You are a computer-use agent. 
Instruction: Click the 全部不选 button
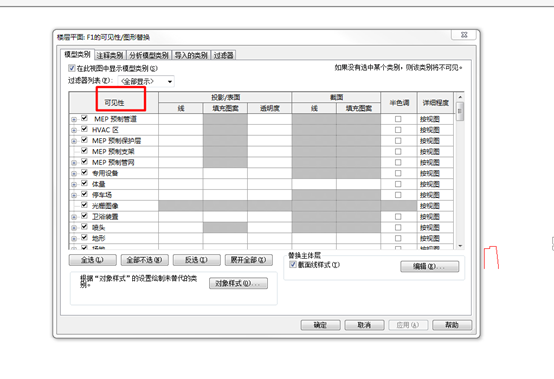(x=145, y=260)
